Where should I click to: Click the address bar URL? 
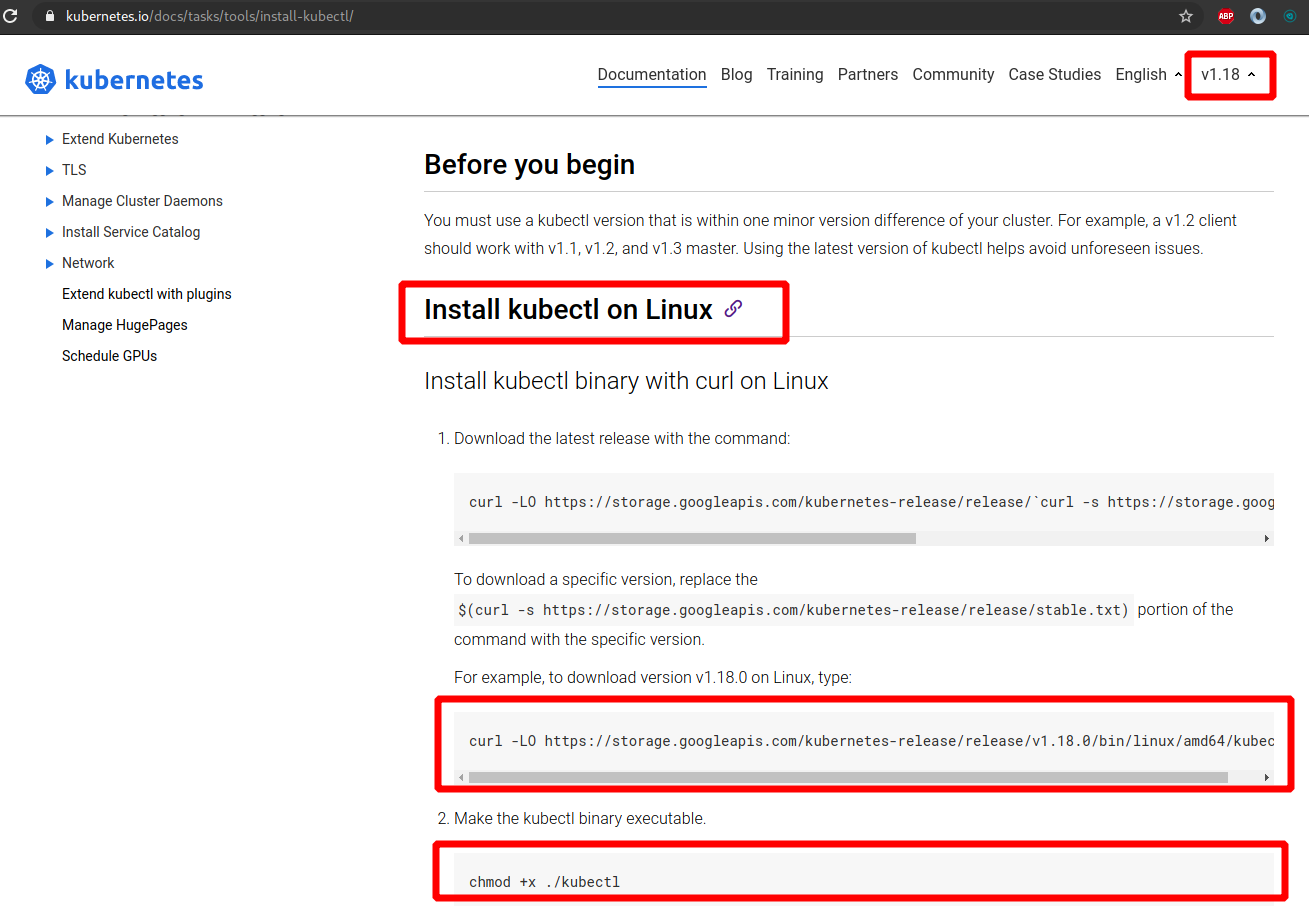210,17
